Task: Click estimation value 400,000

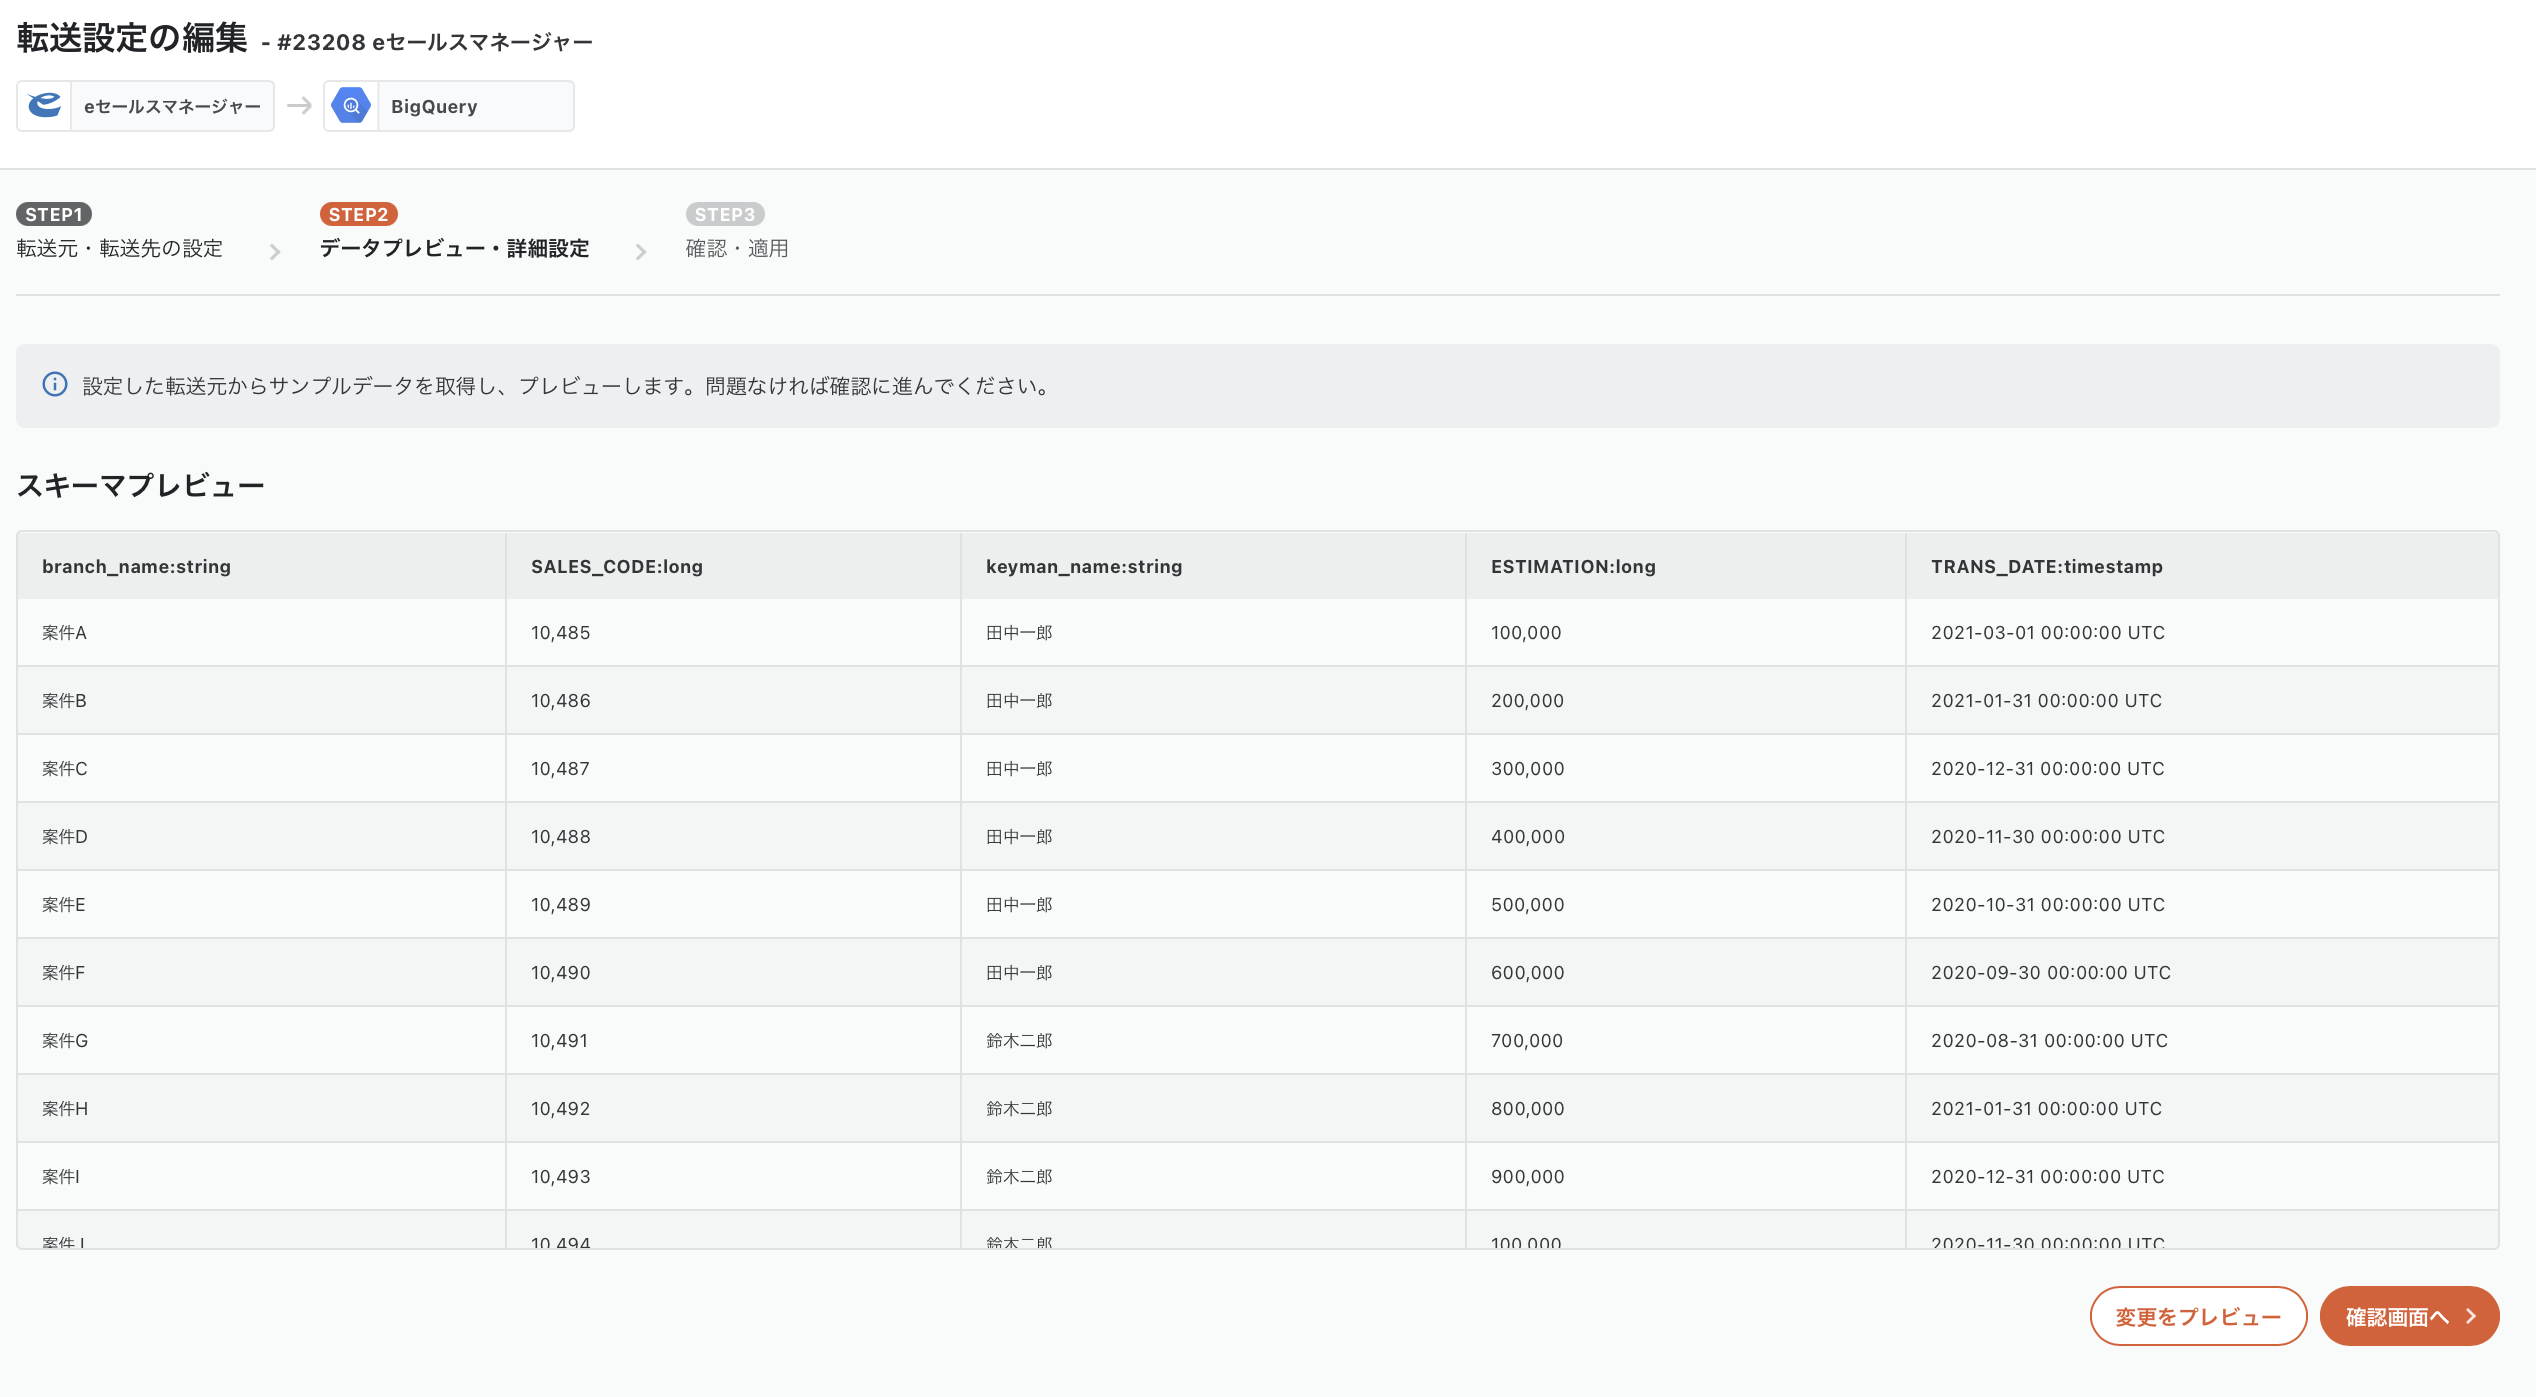Action: click(1527, 836)
